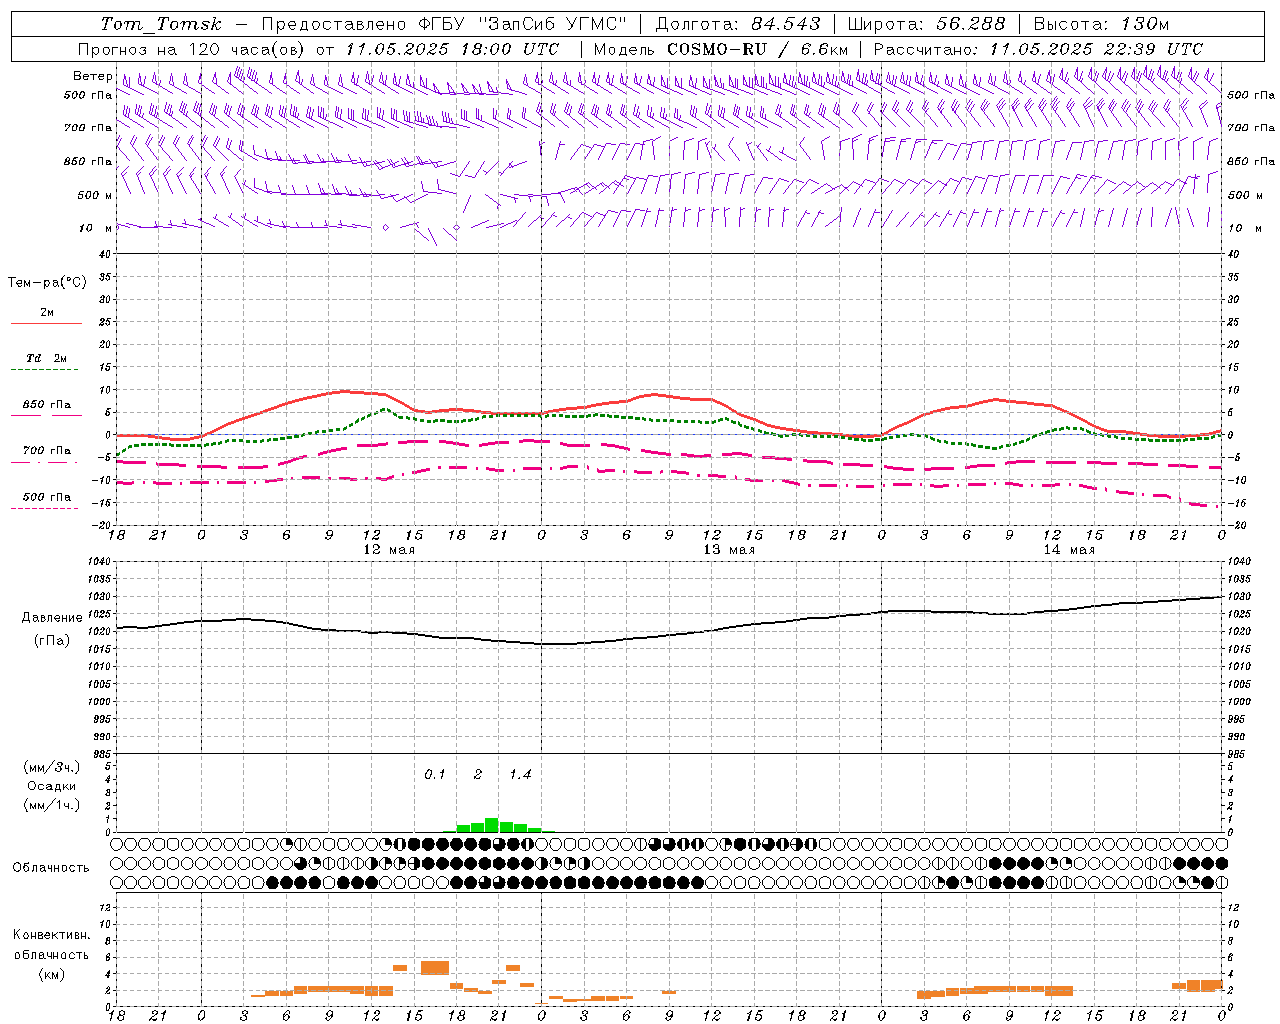Click the pink 850 гПа legend line under Тем-ра
The image size is (1280, 1024).
(x=46, y=416)
